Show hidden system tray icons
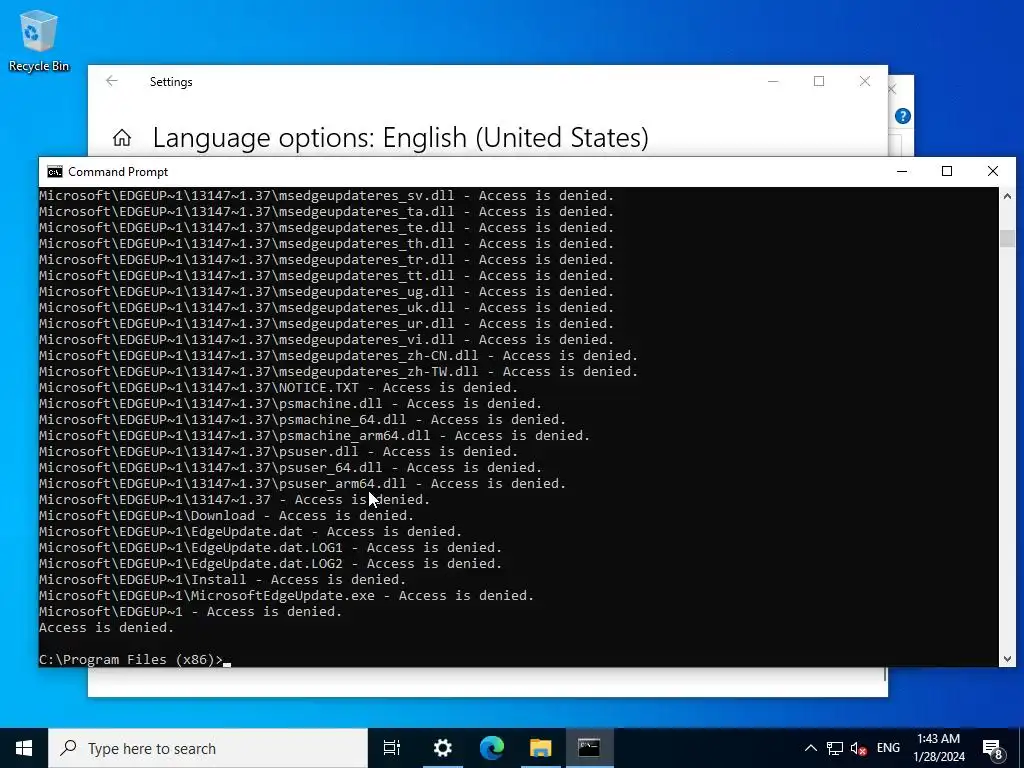1024x768 pixels. (x=810, y=748)
